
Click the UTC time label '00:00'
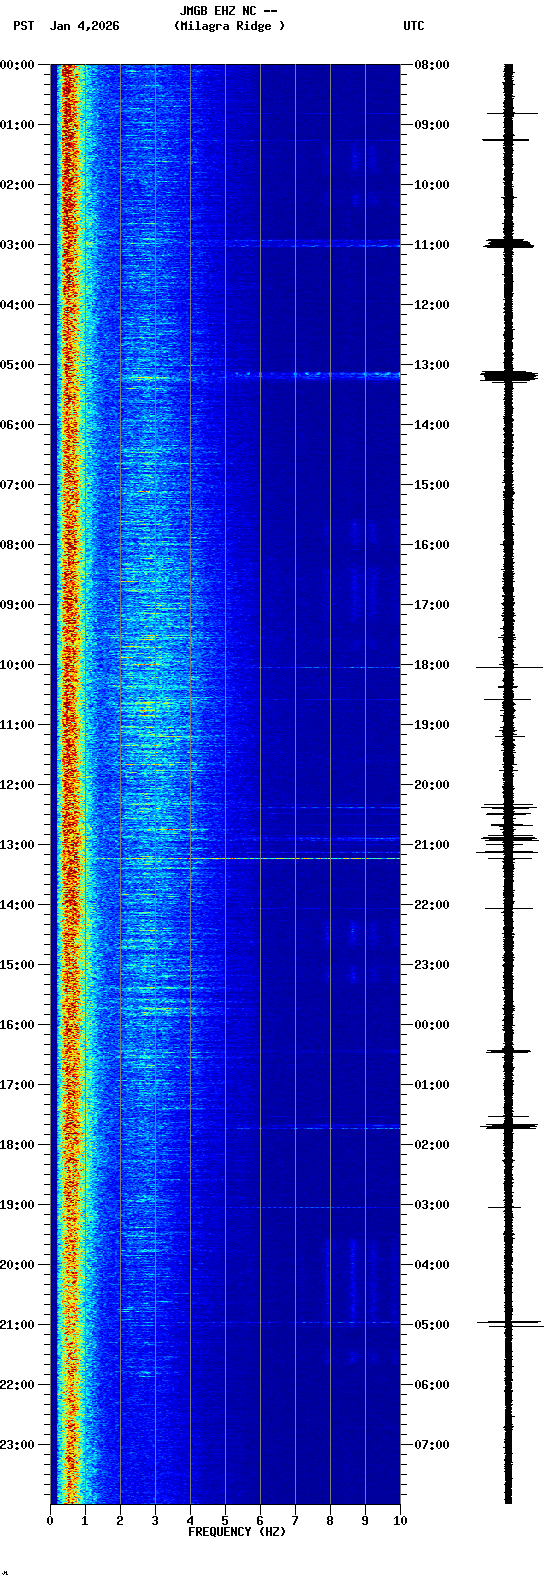[x=432, y=1025]
